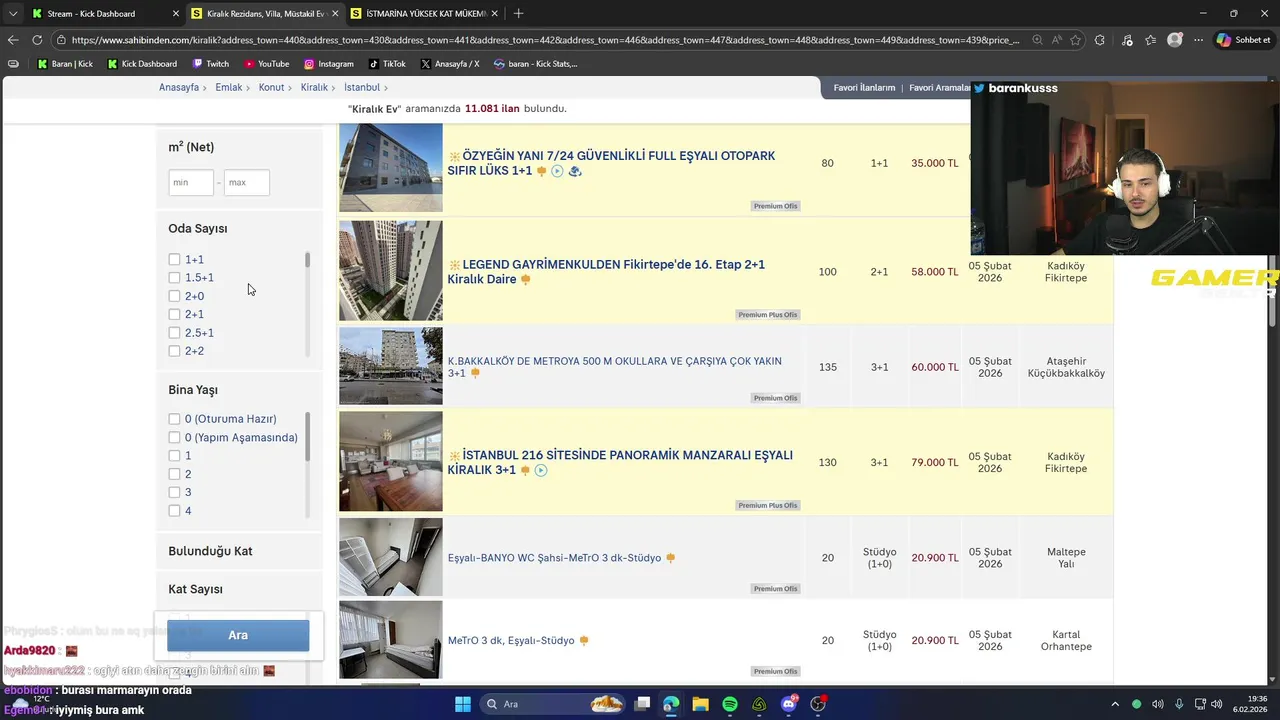Open 'K.BAKKALKÖY DE METROYA 500 M' listing
The image size is (1280, 720).
[615, 367]
